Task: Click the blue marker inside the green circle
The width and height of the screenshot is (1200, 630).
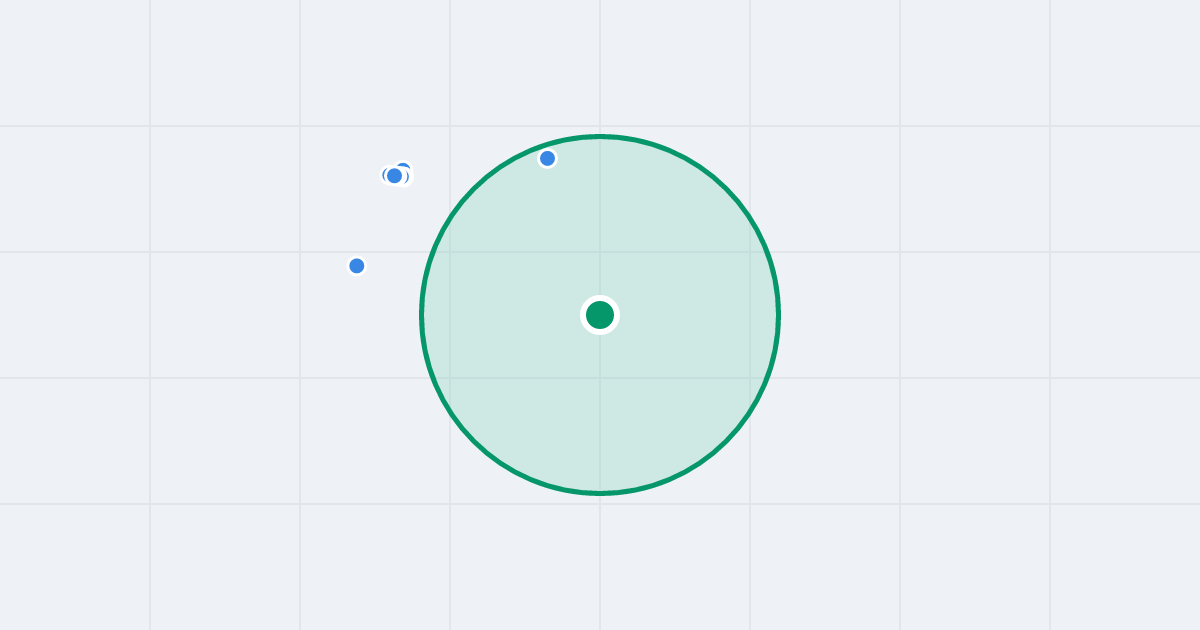Action: (547, 158)
